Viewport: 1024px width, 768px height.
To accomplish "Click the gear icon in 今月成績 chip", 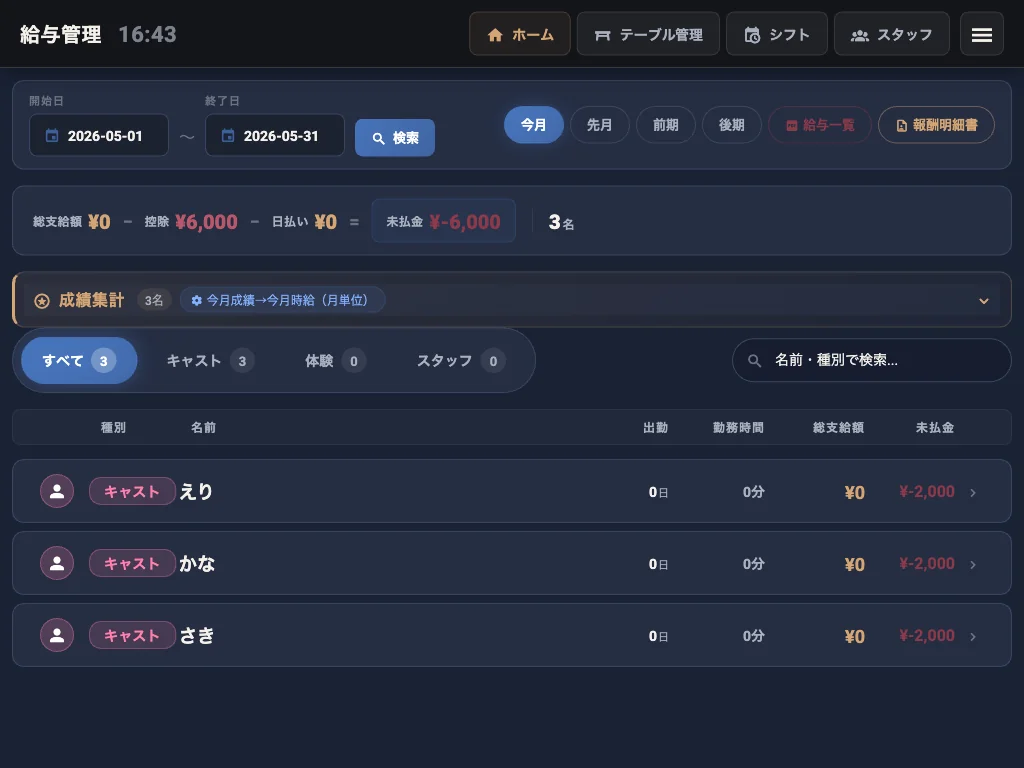I will (196, 300).
